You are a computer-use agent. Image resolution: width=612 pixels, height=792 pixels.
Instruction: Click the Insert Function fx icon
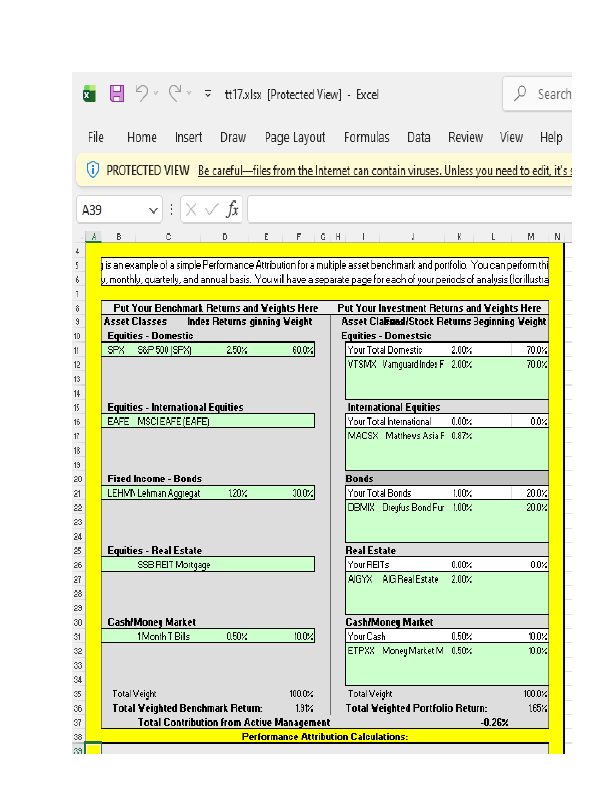tap(232, 209)
